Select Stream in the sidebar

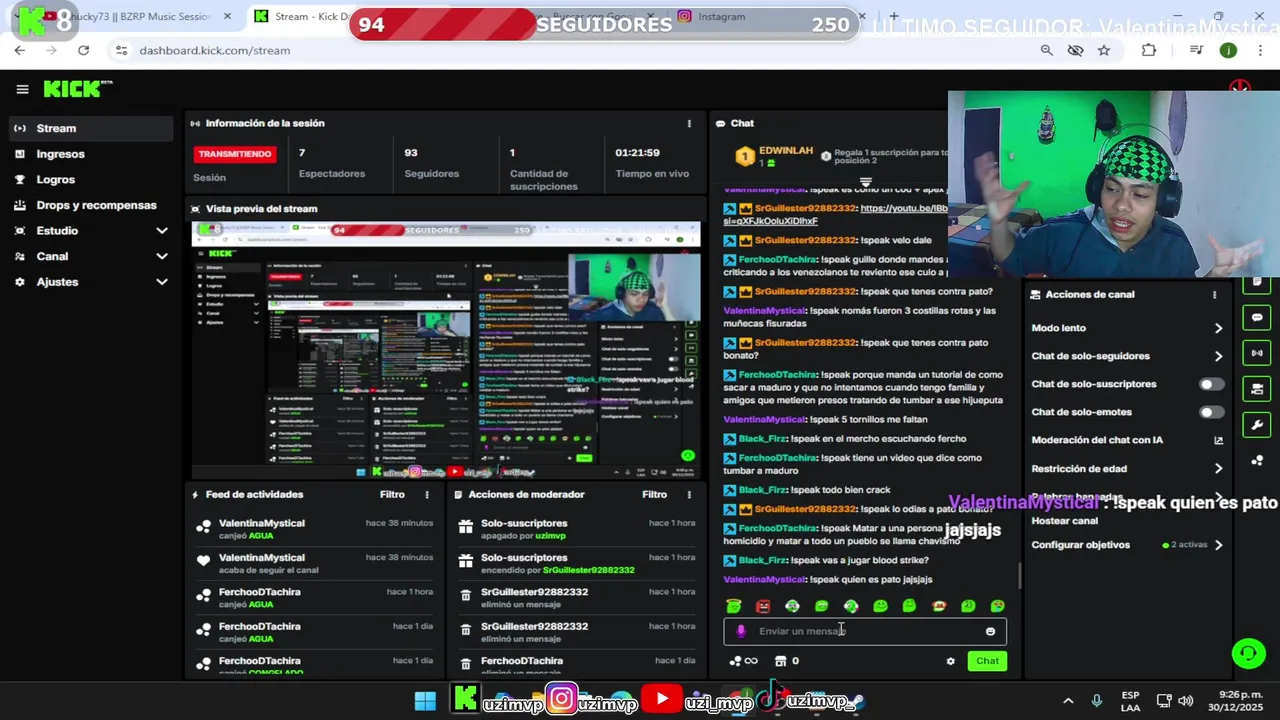[90, 128]
